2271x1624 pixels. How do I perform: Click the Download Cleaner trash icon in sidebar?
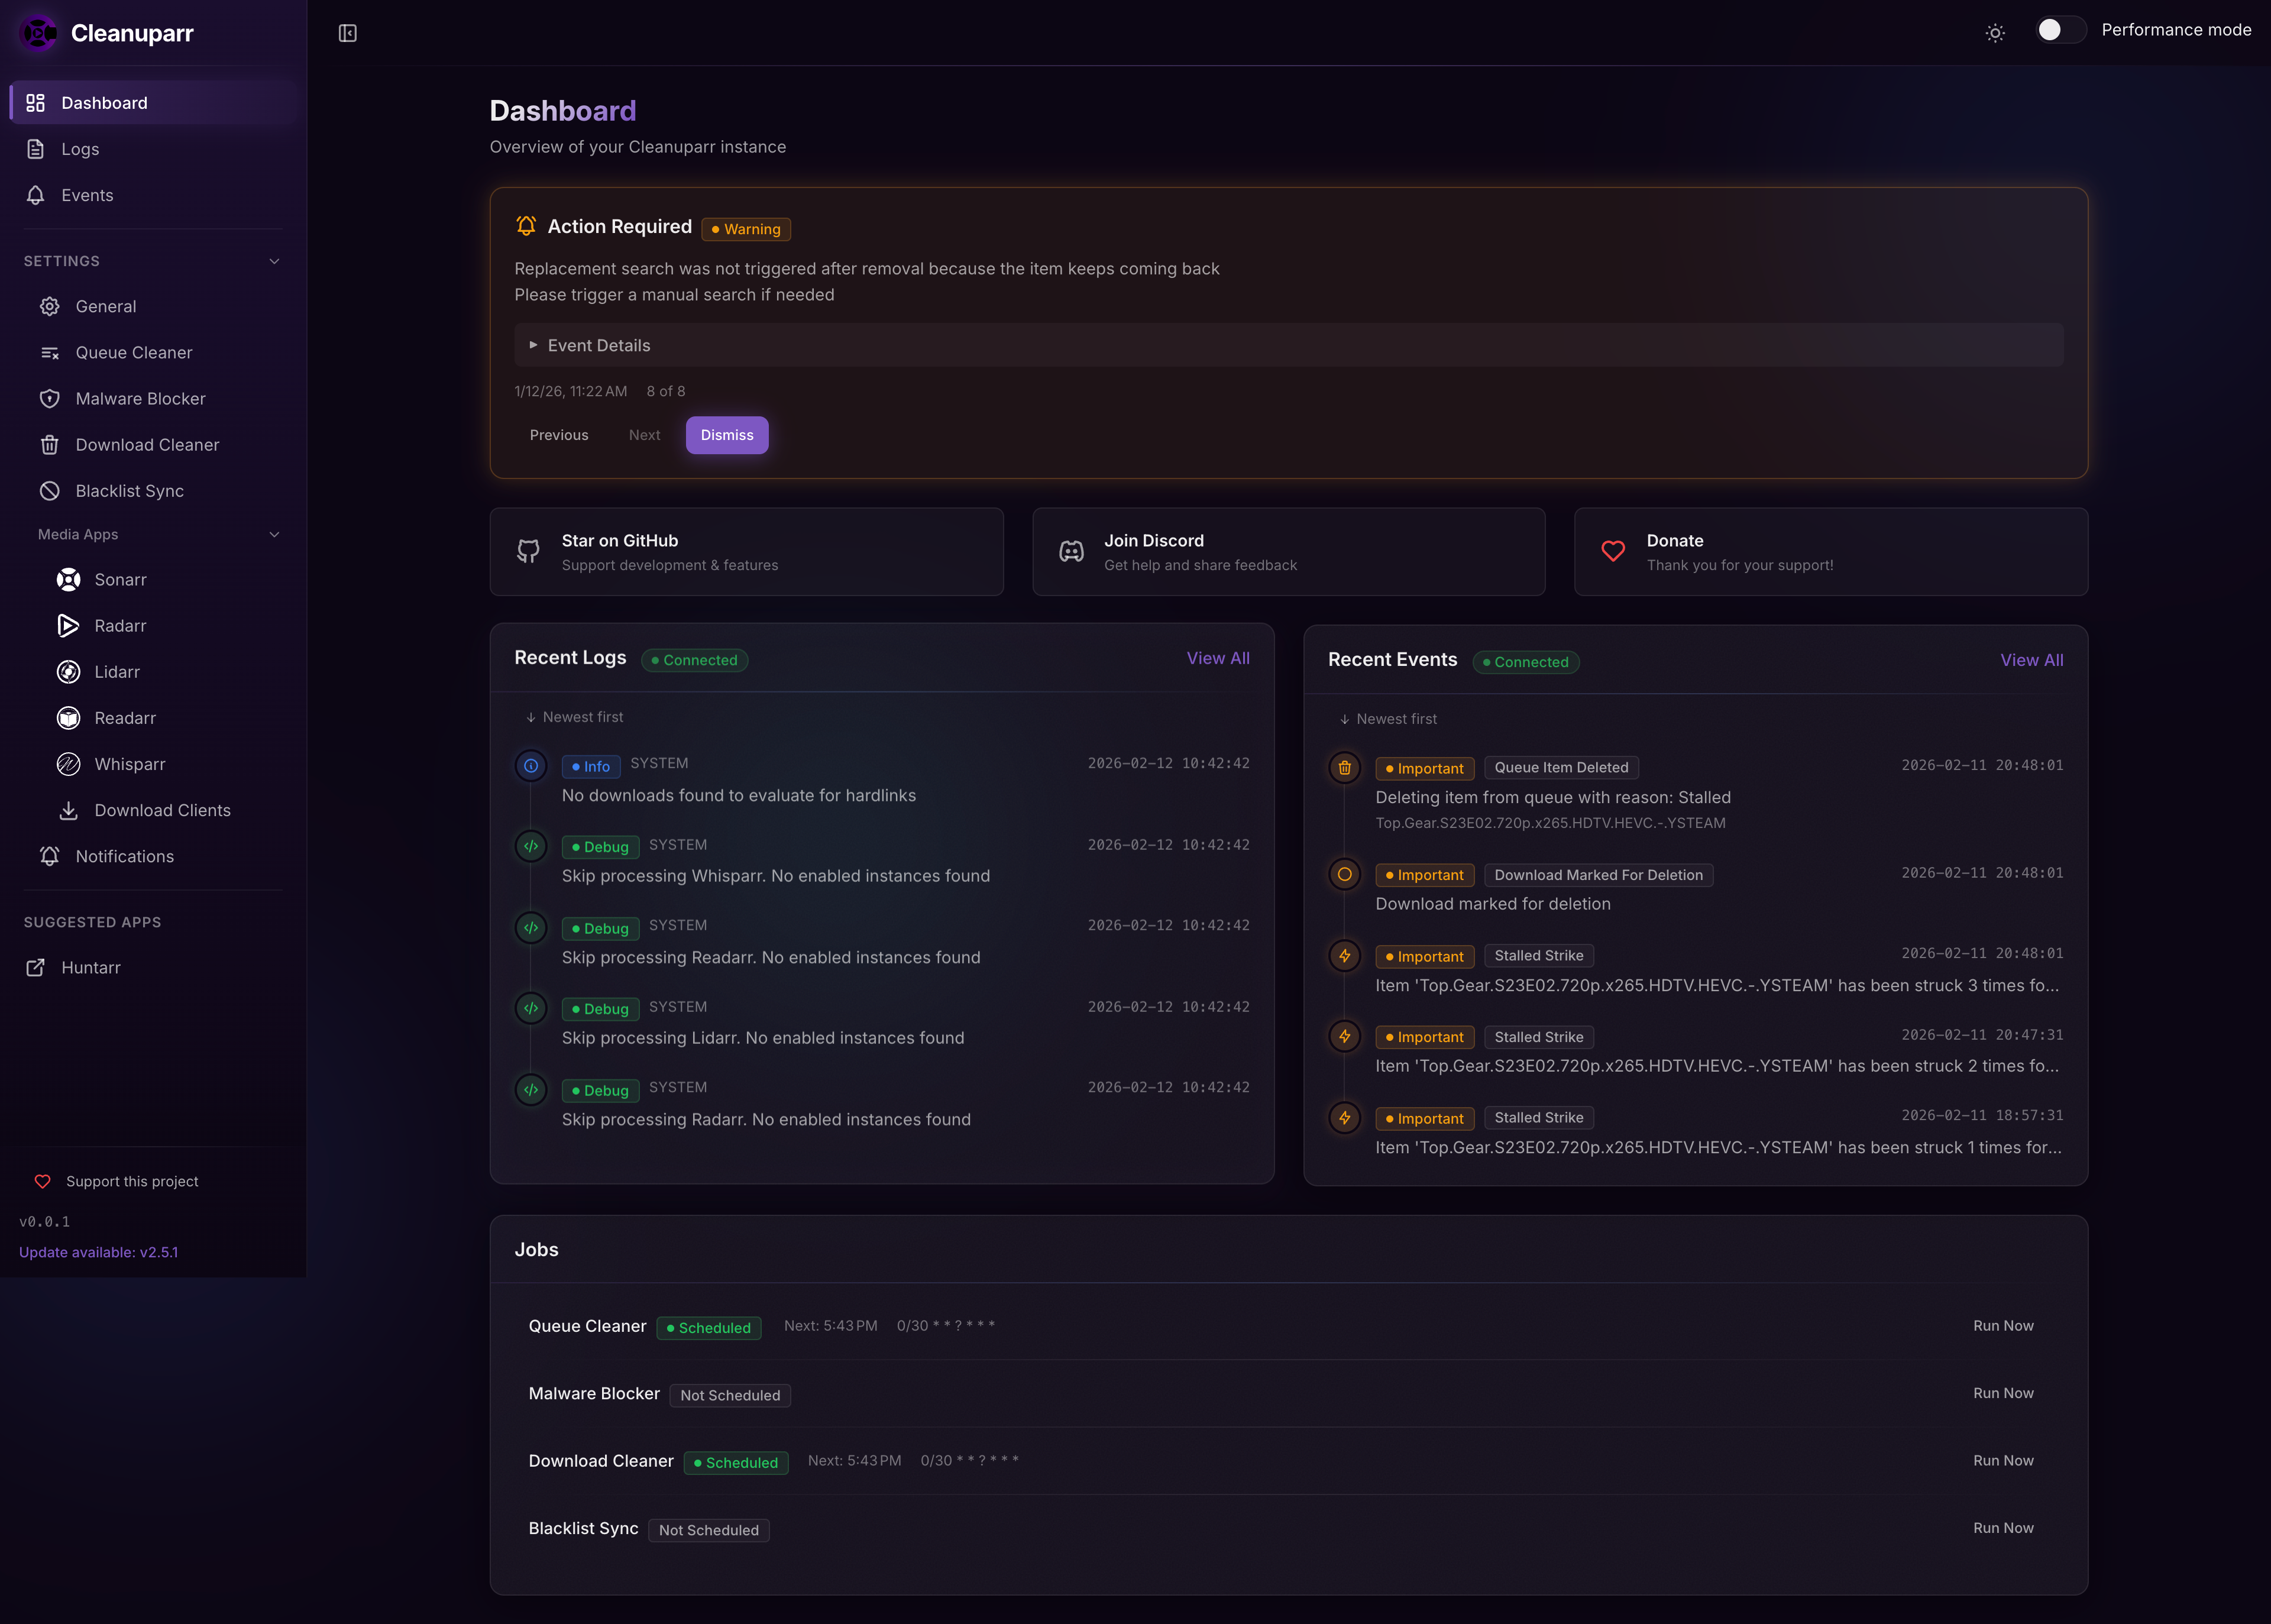coord(49,445)
